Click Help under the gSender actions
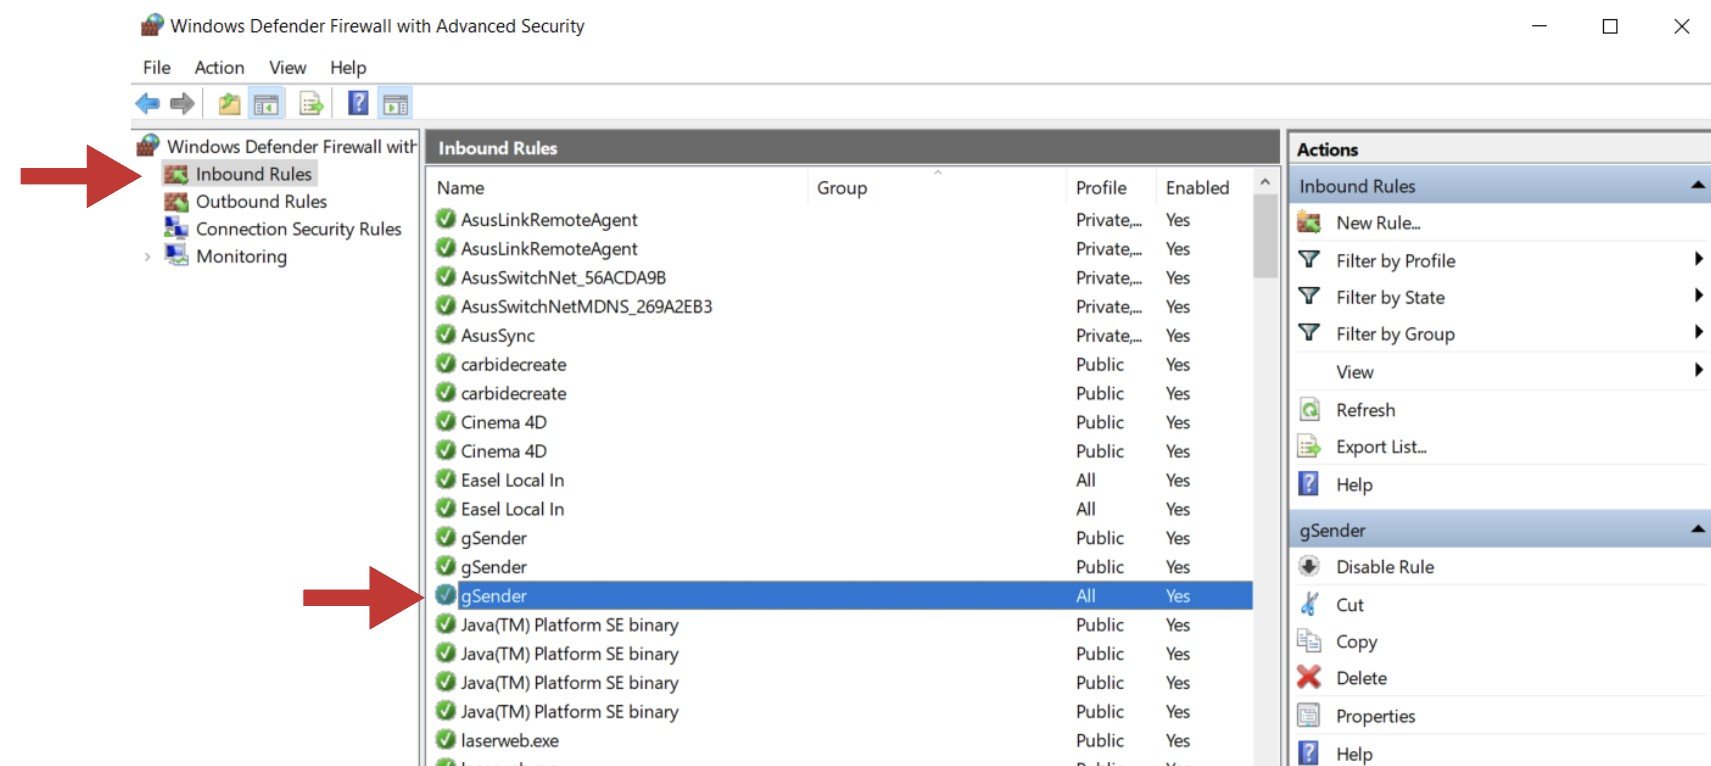This screenshot has height=766, width=1711. [1354, 754]
